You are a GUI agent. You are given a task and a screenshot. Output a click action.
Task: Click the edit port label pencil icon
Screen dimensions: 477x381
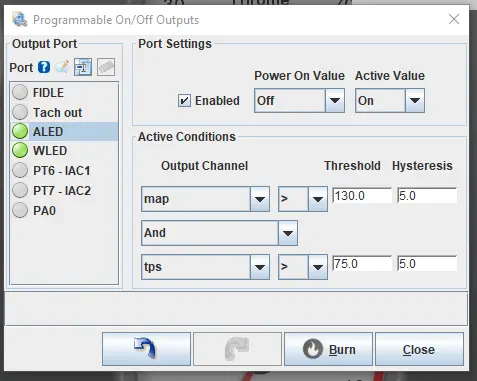[62, 67]
